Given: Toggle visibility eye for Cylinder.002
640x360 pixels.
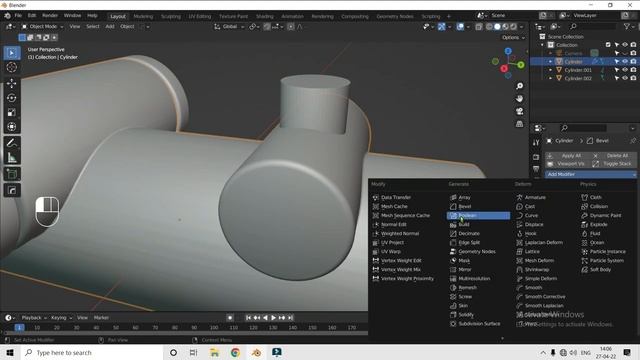Looking at the screenshot, I should point(625,78).
